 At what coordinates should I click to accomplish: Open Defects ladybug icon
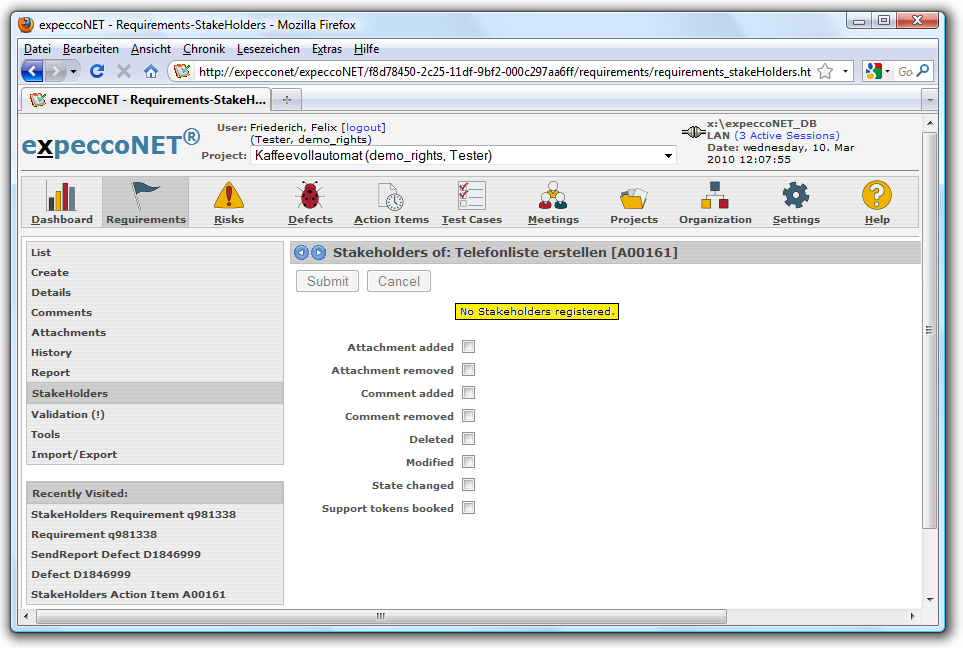click(x=310, y=196)
